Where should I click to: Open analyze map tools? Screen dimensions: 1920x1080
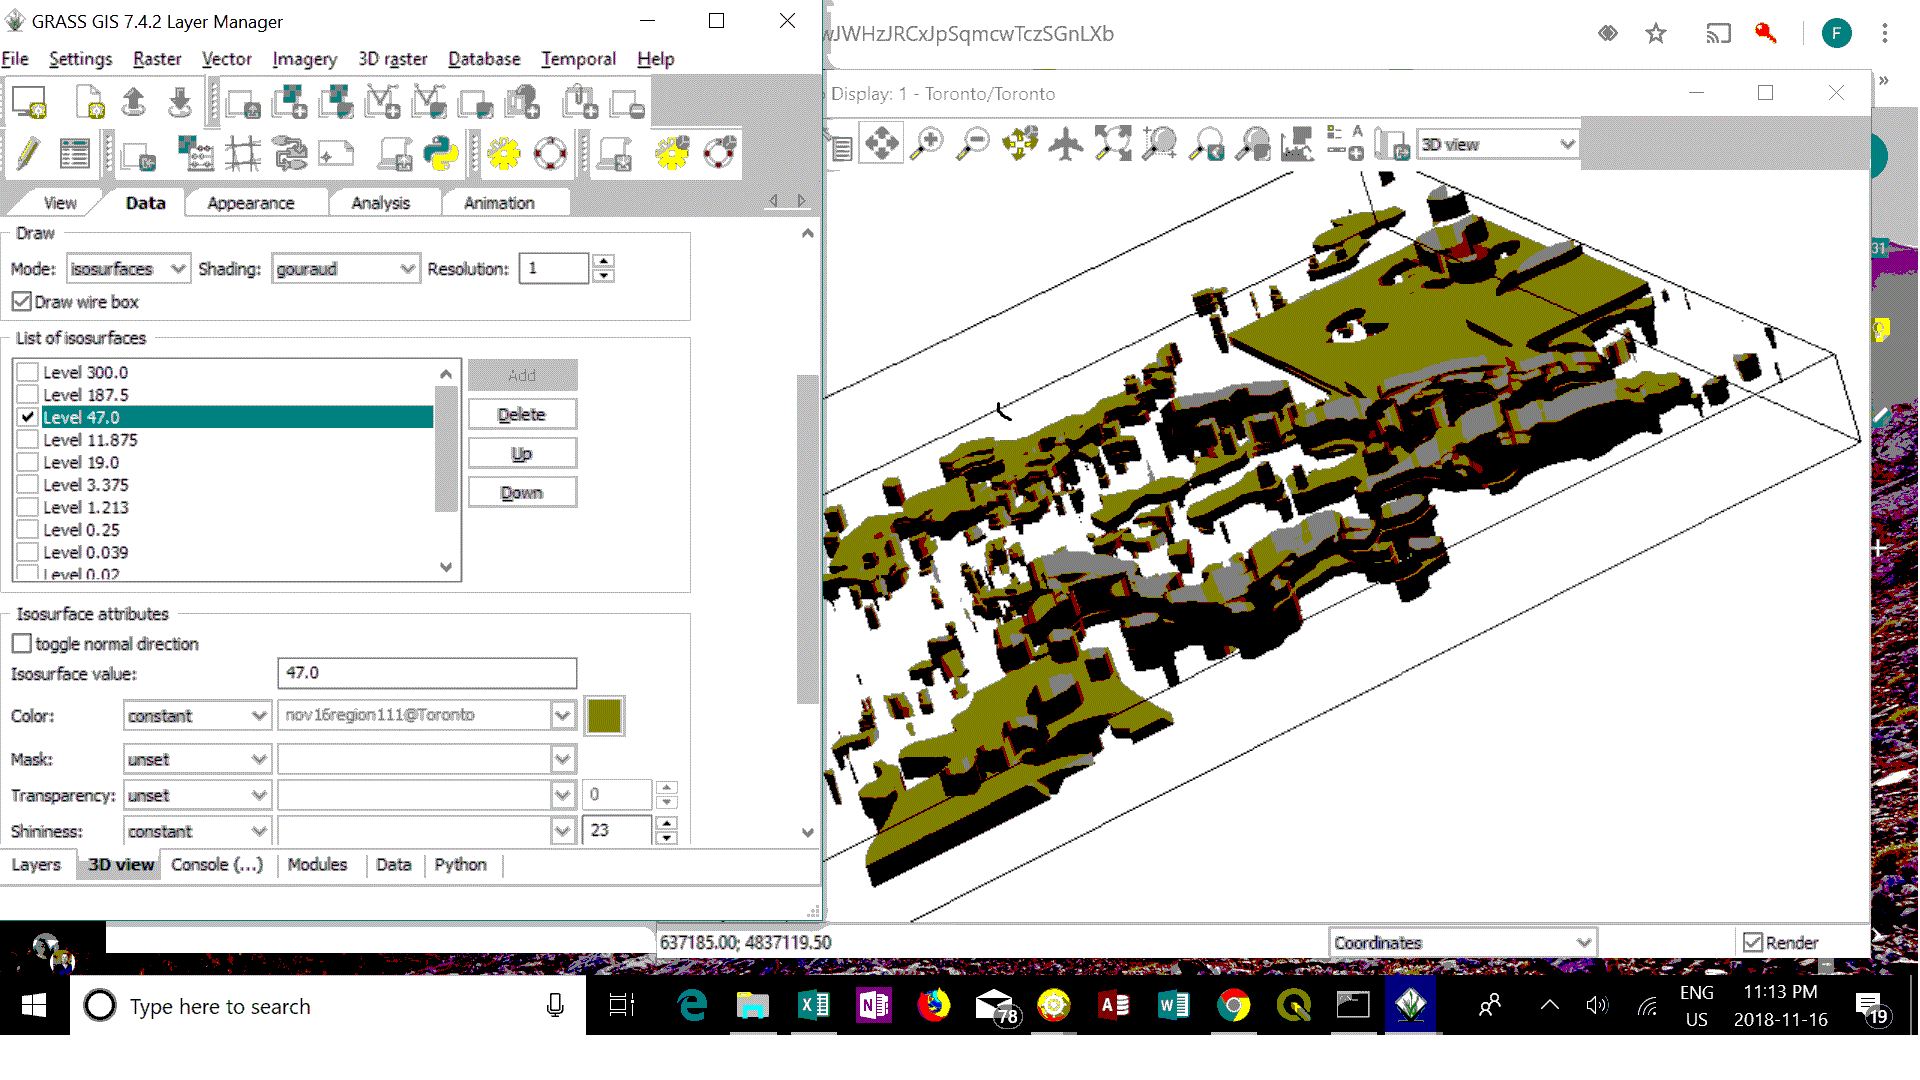[1297, 144]
